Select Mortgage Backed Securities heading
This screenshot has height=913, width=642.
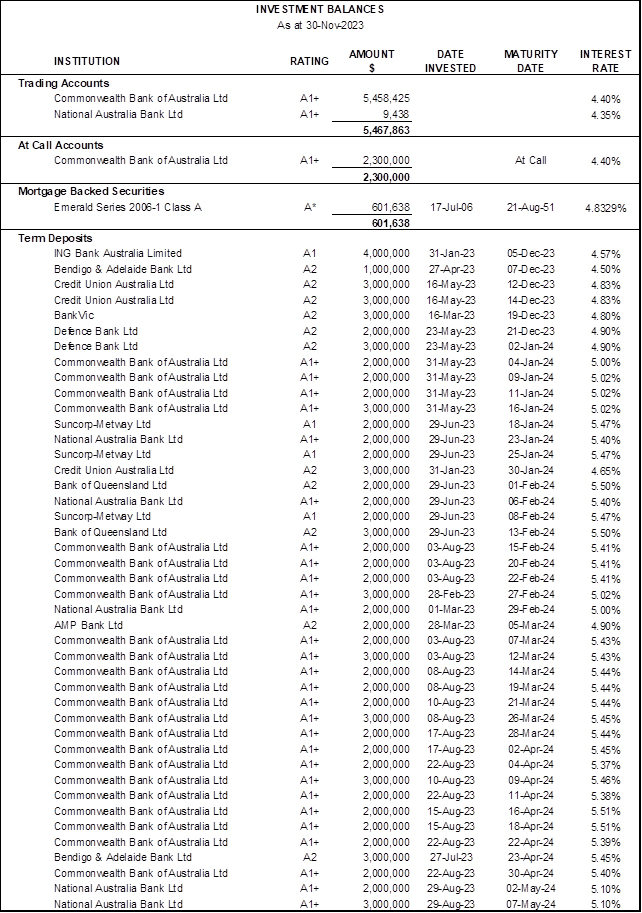click(x=91, y=191)
